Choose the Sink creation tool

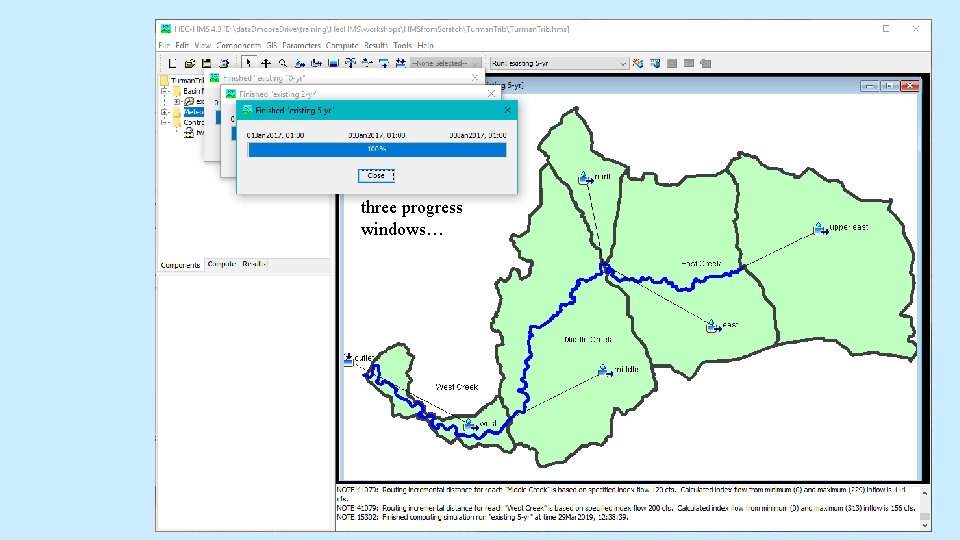coord(401,63)
